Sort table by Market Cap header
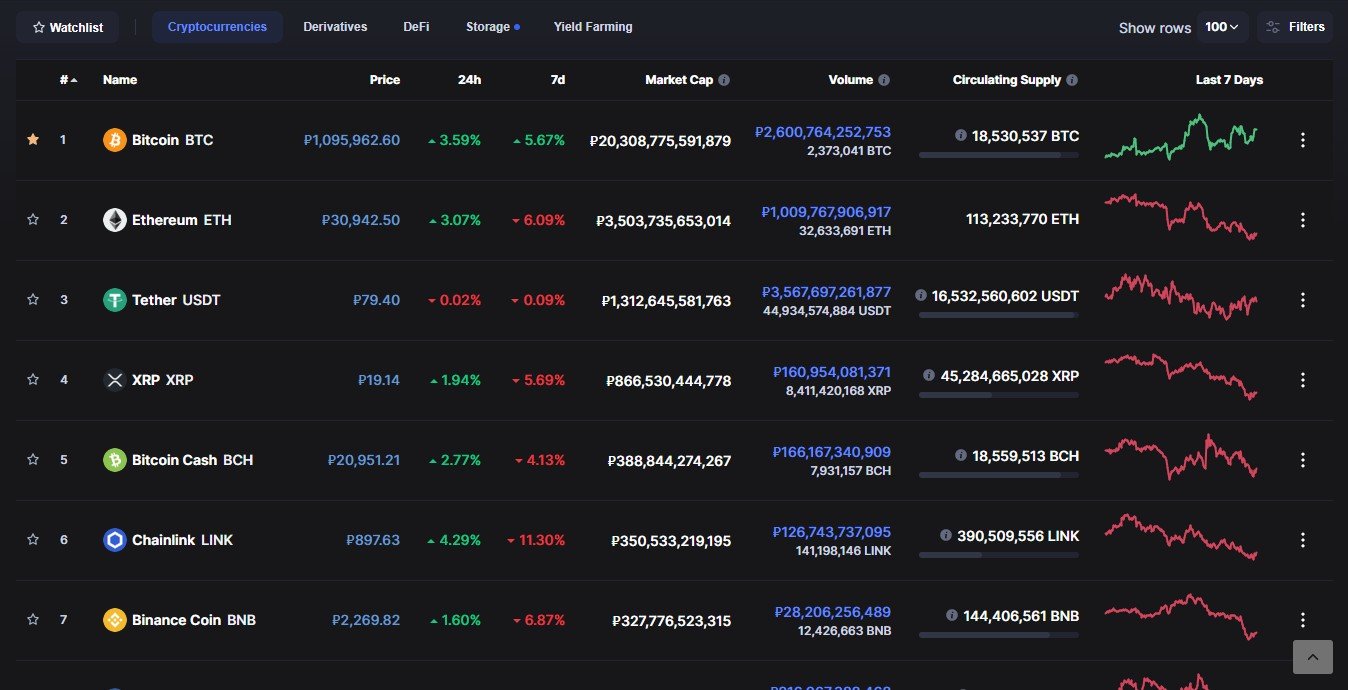1348x690 pixels. [x=679, y=80]
